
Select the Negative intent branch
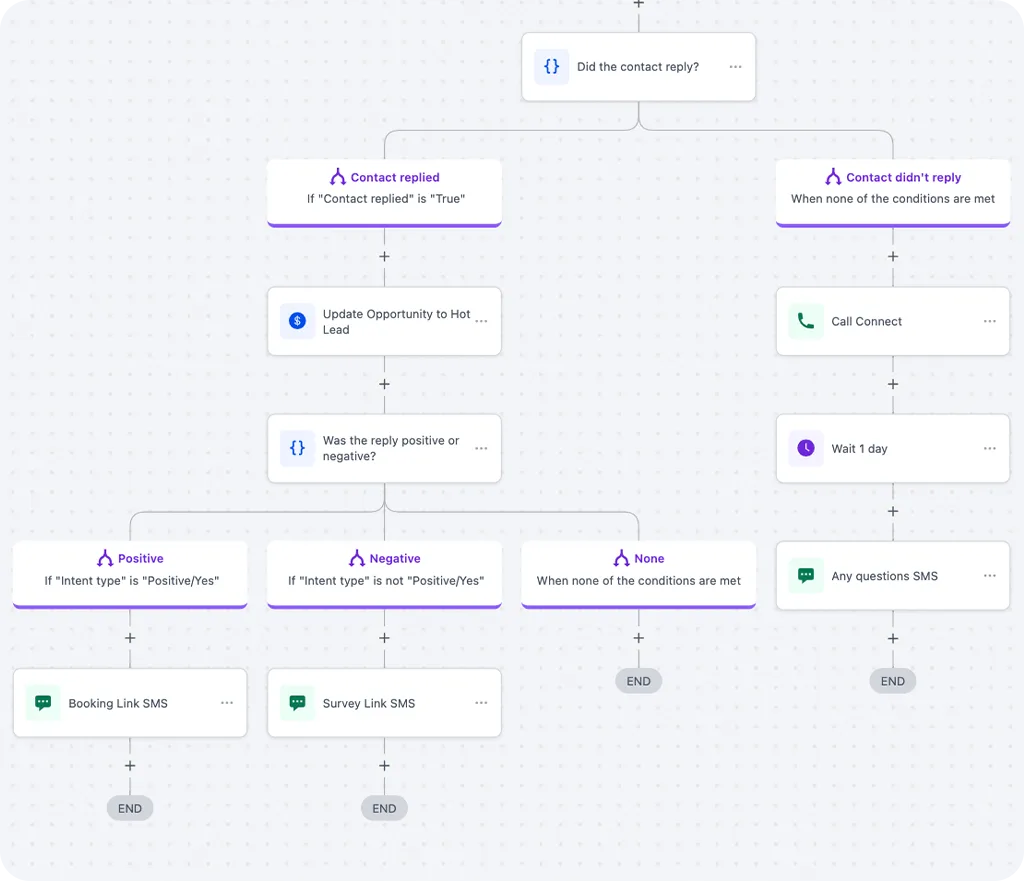tap(384, 569)
